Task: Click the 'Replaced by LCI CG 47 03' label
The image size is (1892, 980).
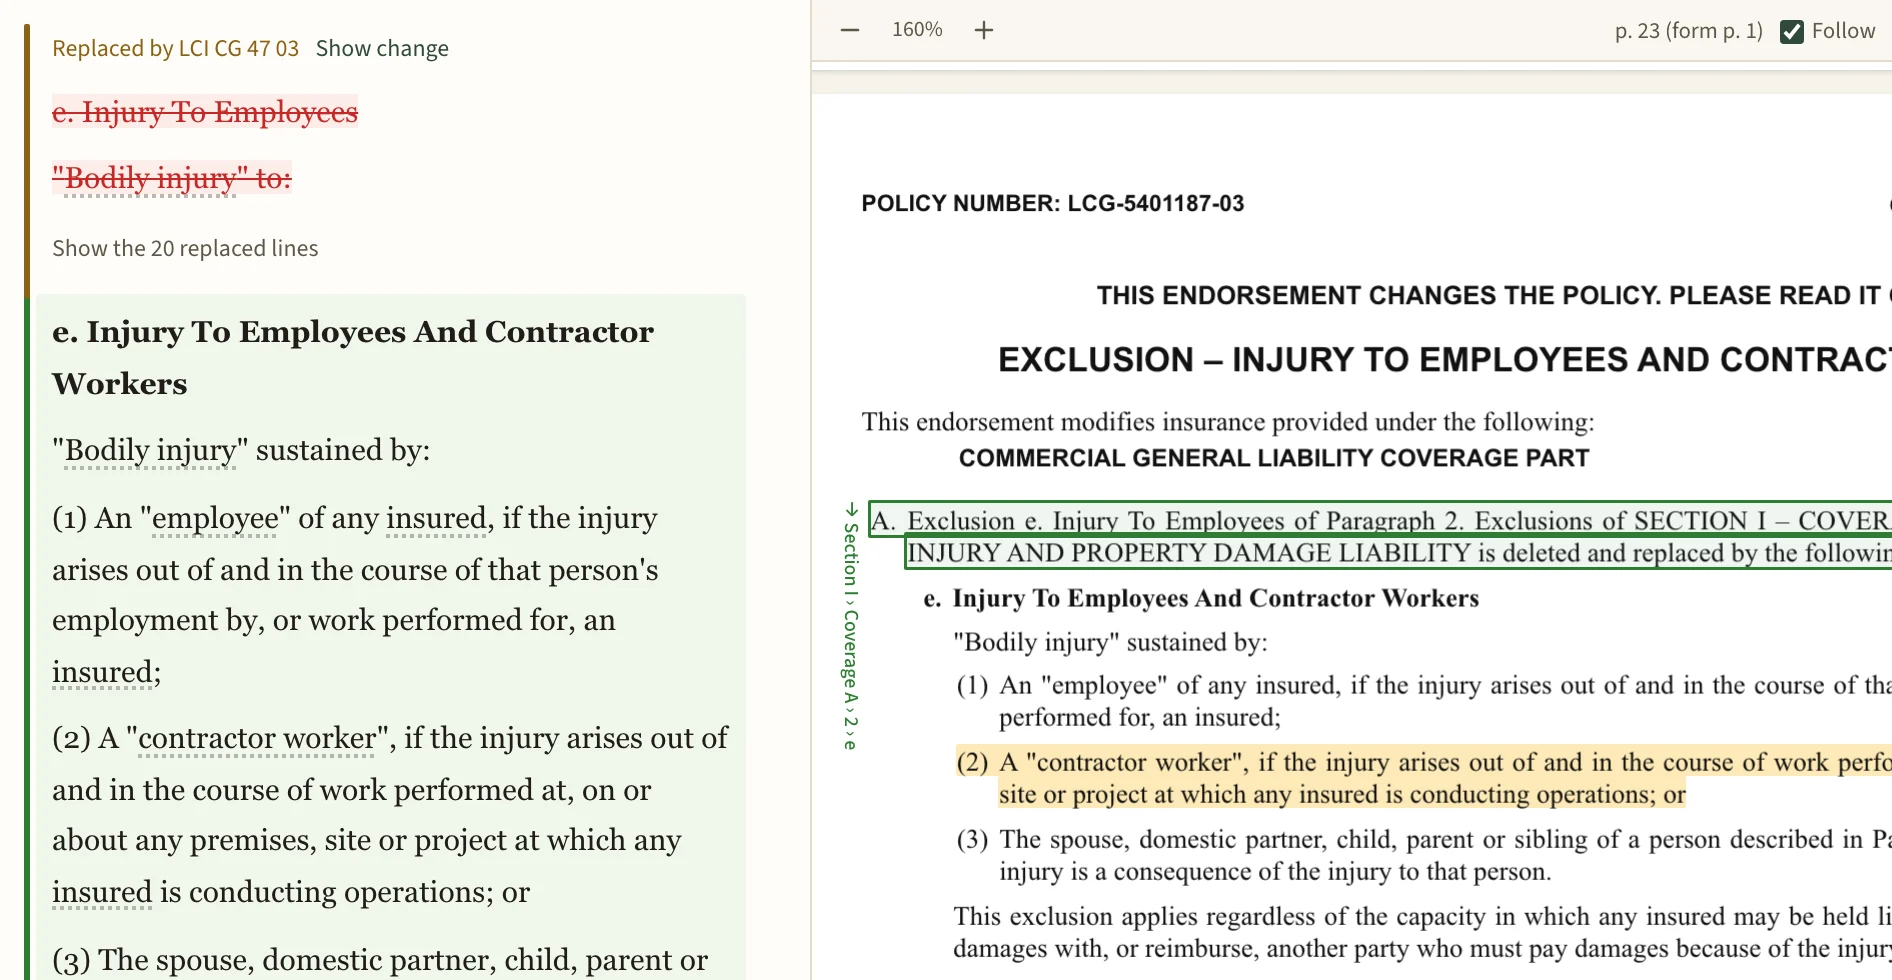Action: 175,48
